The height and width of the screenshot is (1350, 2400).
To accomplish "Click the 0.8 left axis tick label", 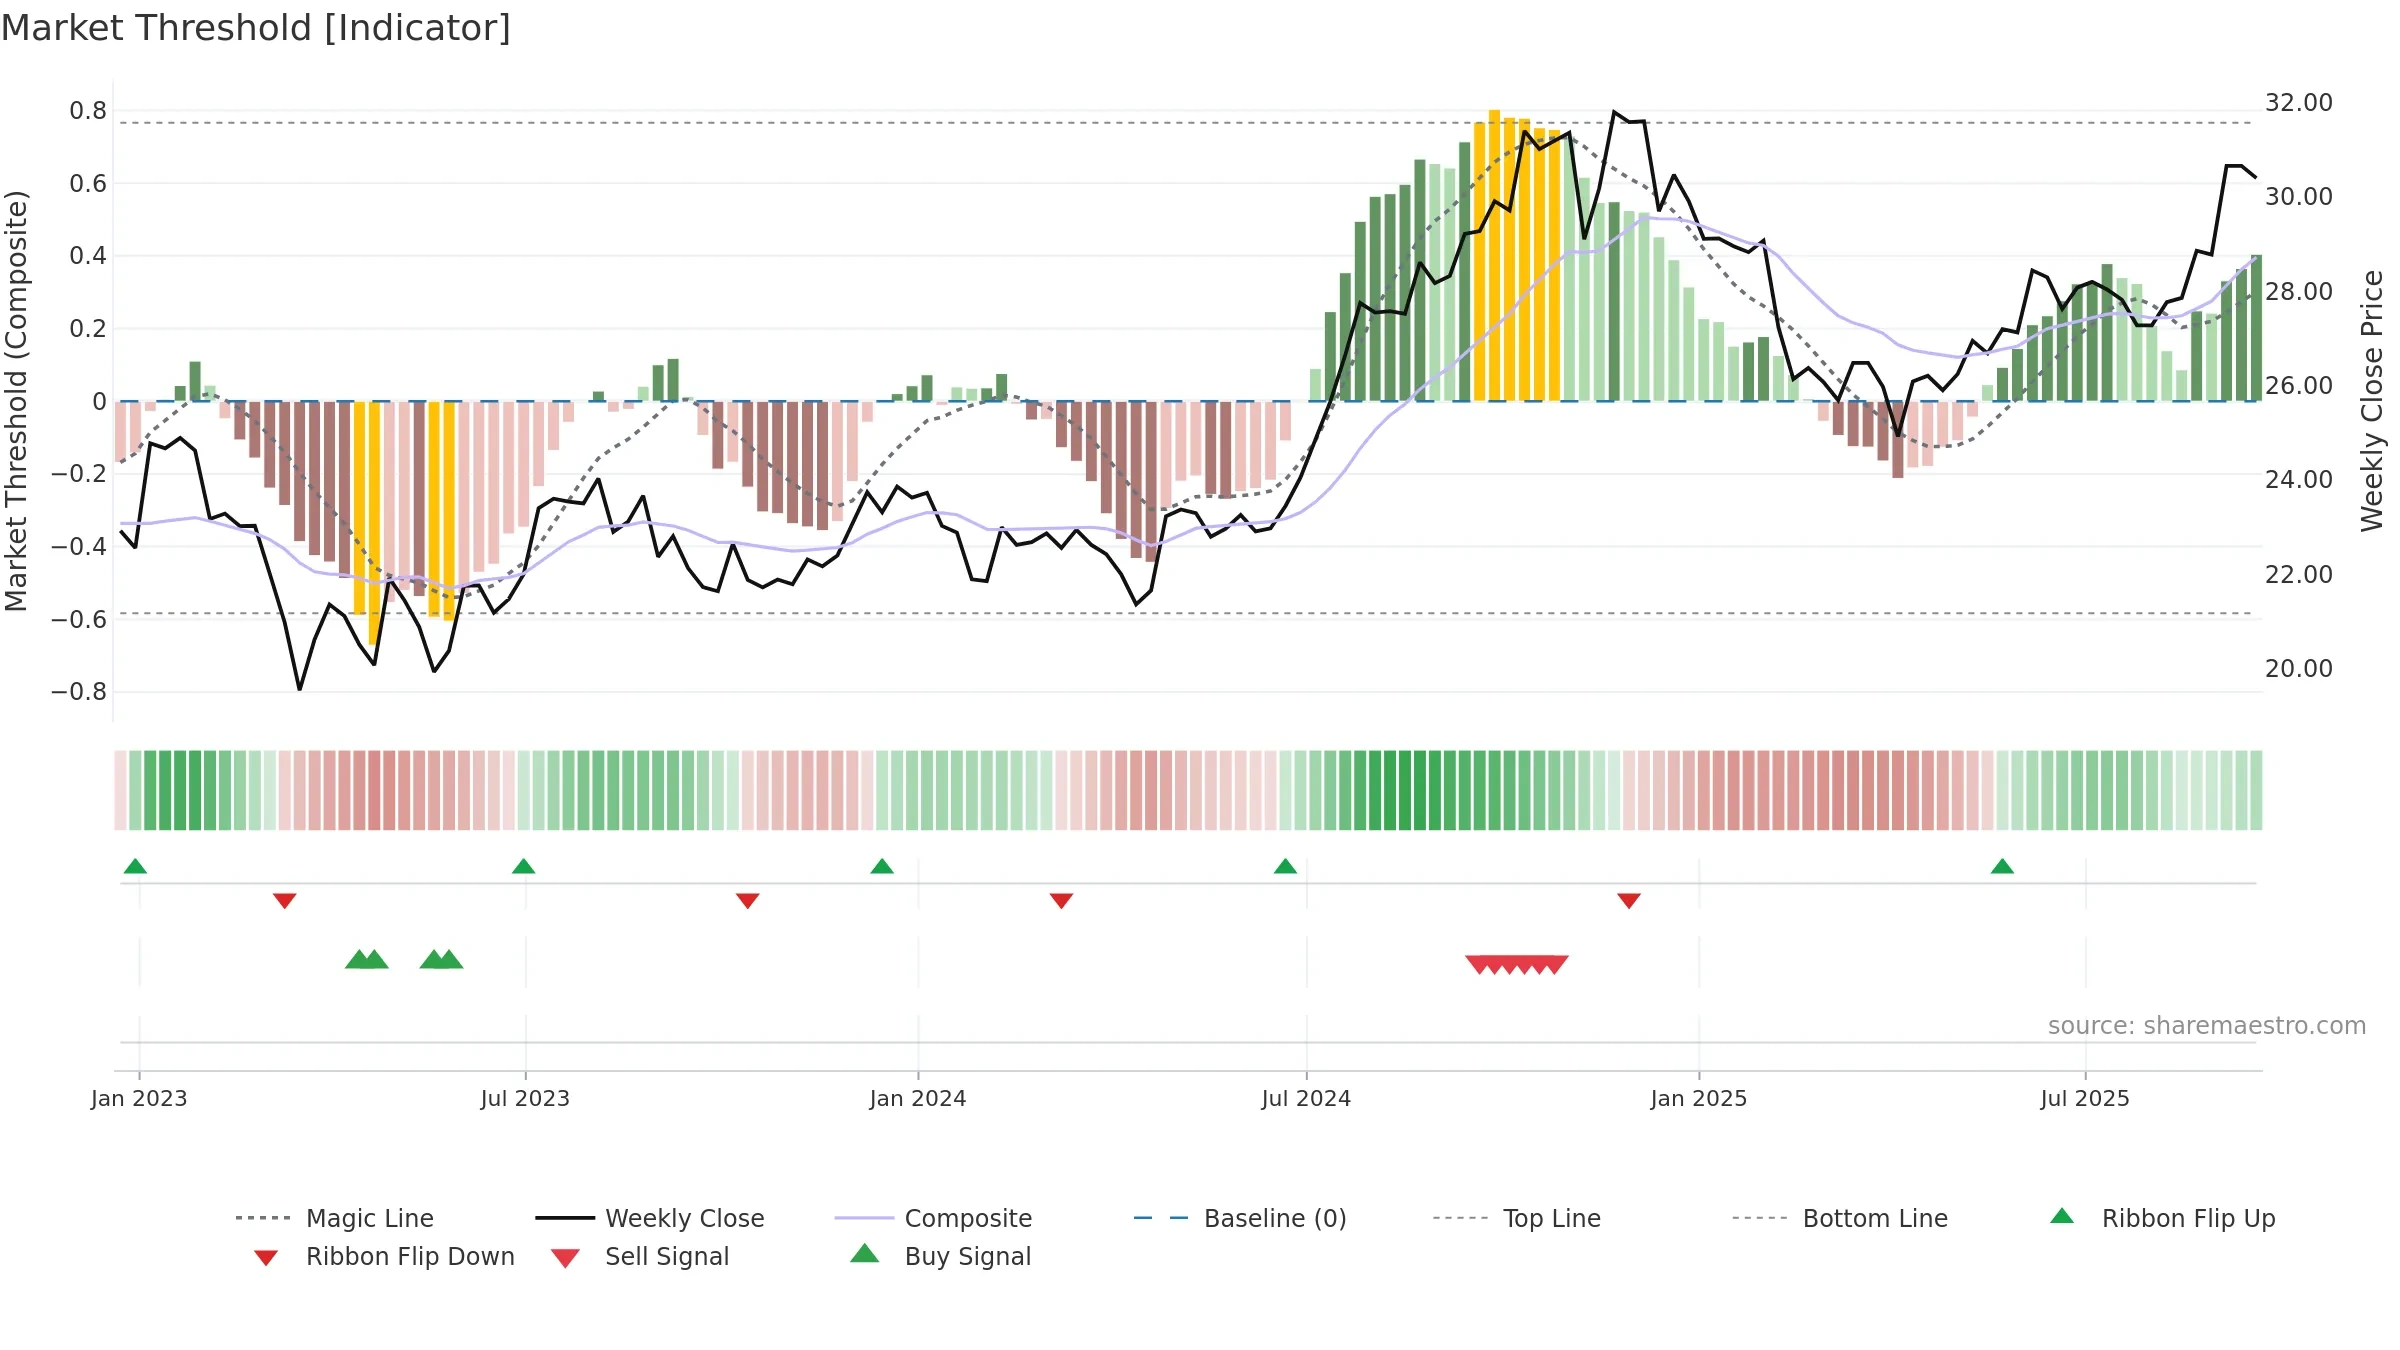I will (88, 111).
